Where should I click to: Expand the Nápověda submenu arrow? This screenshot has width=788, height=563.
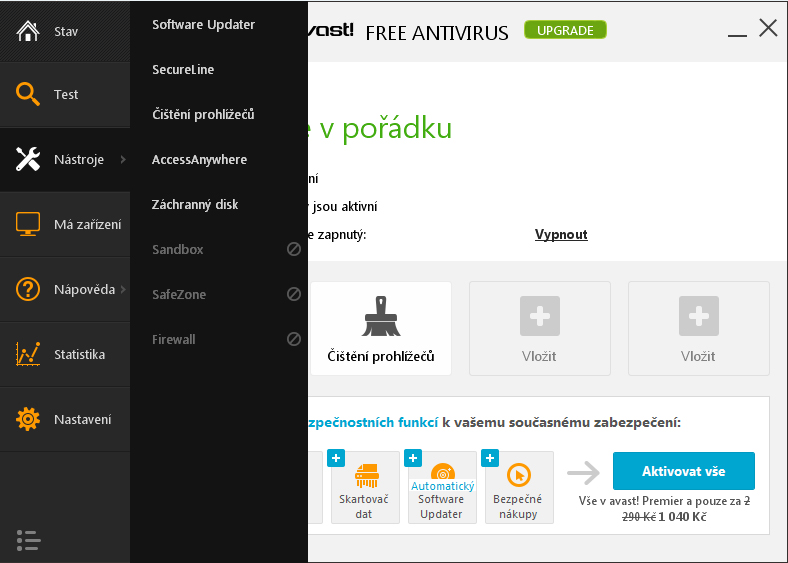coord(123,289)
